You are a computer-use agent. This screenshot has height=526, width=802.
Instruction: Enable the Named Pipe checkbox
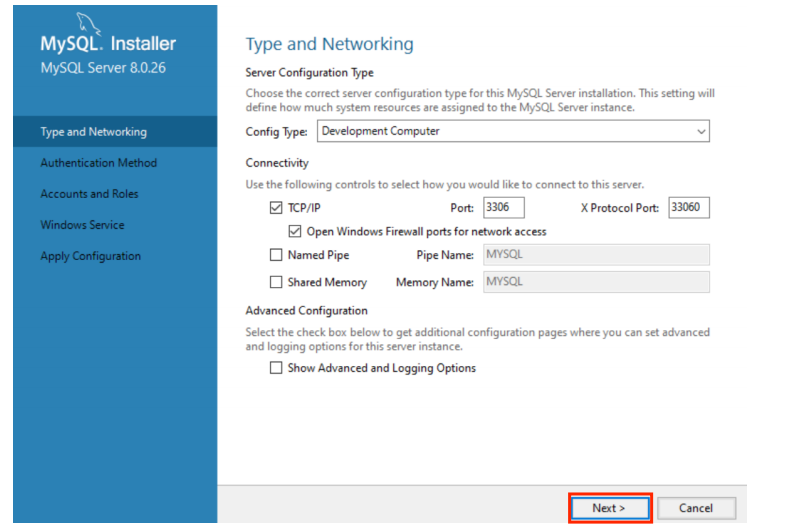(x=276, y=255)
